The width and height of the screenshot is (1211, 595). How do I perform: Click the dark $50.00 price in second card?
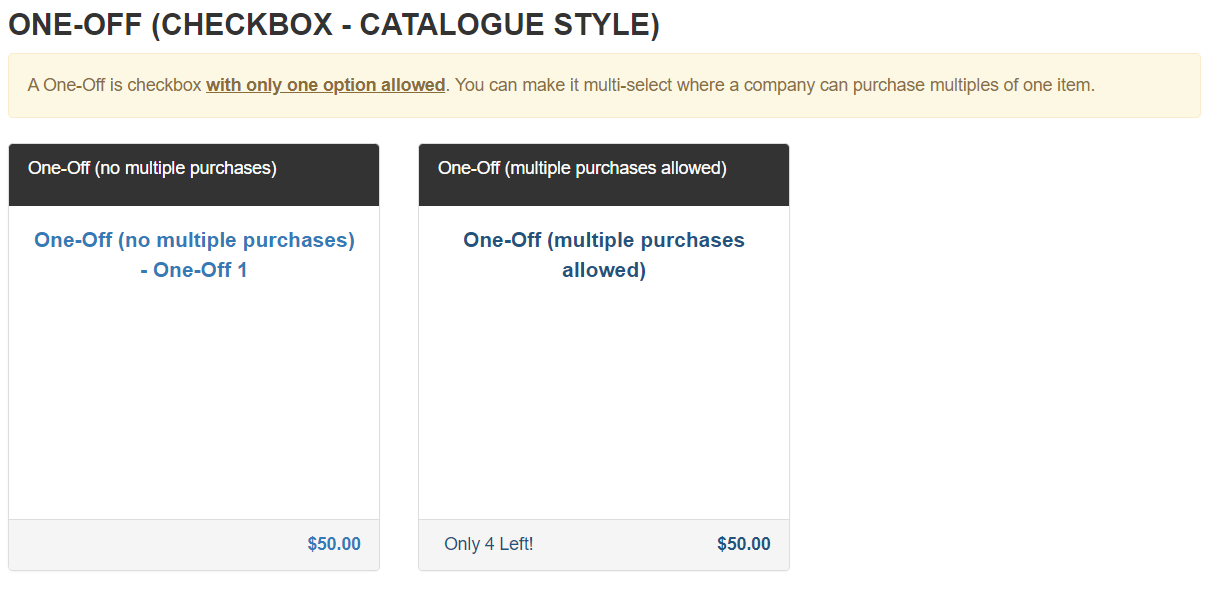click(x=744, y=545)
